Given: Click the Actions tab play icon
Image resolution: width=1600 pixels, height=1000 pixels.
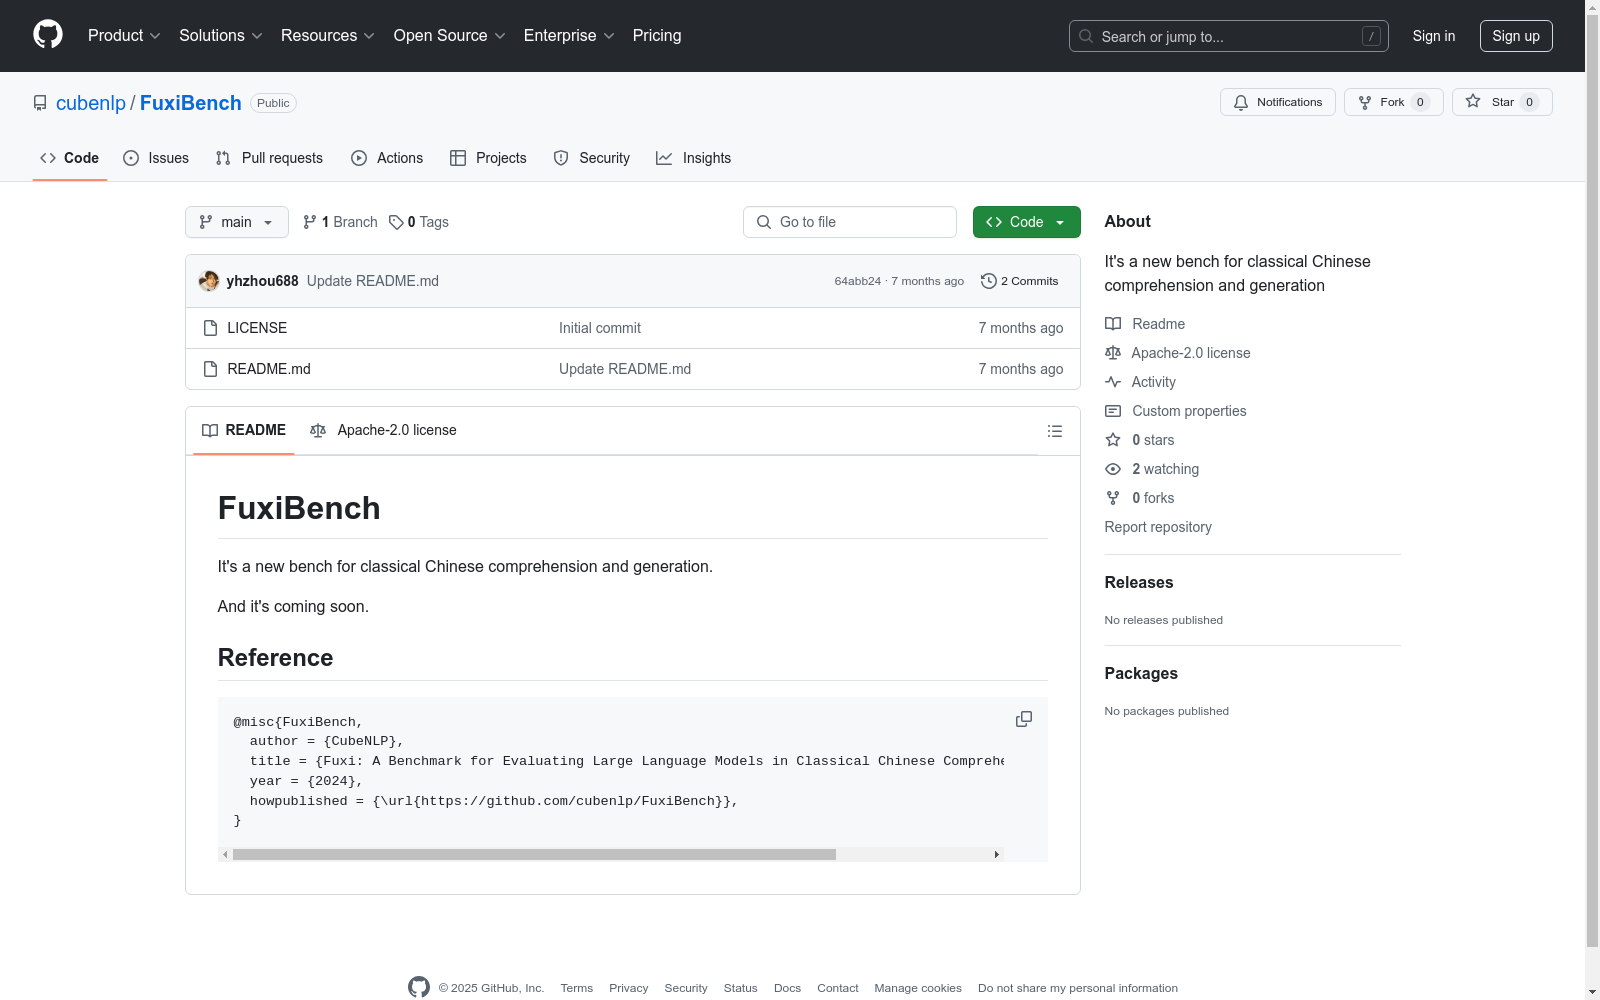Looking at the screenshot, I should point(359,158).
